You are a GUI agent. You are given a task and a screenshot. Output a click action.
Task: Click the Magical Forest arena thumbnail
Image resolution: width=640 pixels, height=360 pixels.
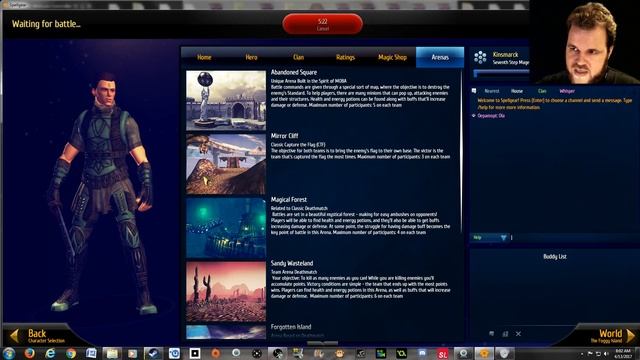(226, 228)
